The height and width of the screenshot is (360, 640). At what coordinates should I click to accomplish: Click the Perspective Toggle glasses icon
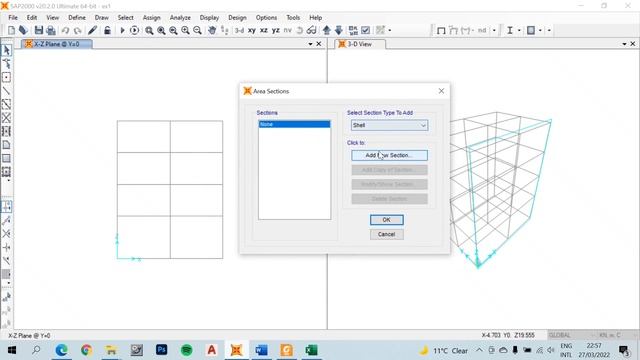pyautogui.click(x=311, y=30)
